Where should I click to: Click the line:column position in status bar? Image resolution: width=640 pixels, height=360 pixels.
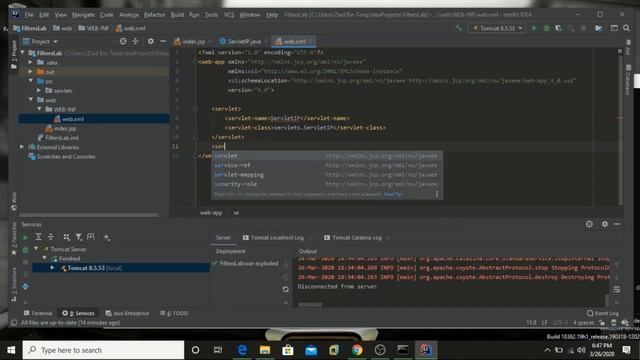tap(531, 322)
